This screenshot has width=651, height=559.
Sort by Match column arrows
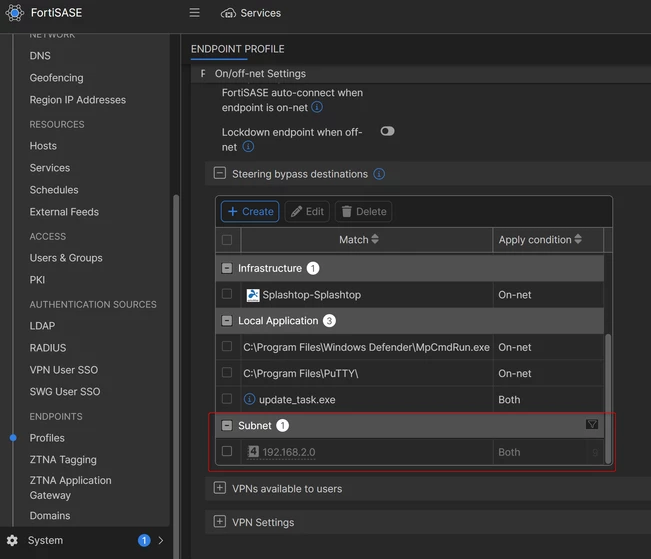point(375,239)
